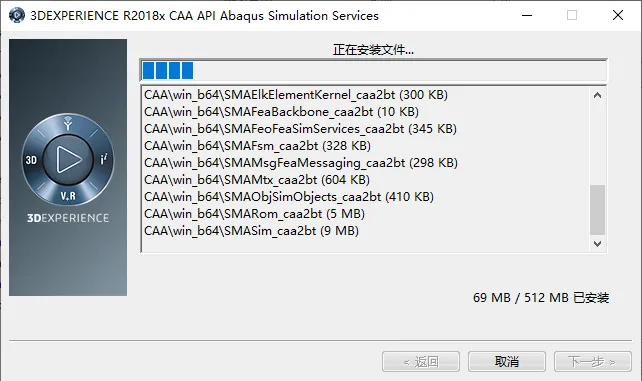
Task: Minimize the installer window
Action: pos(527,16)
